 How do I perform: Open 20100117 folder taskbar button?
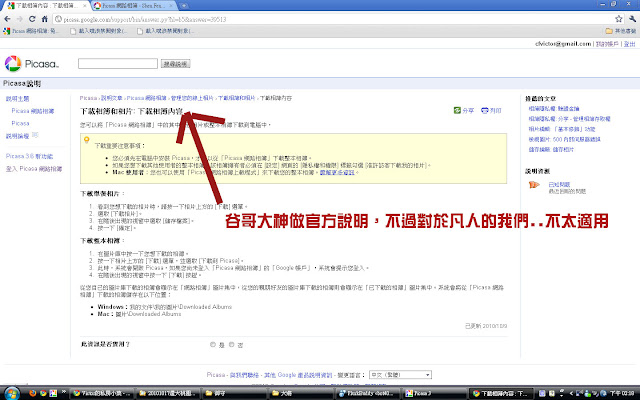[167, 393]
